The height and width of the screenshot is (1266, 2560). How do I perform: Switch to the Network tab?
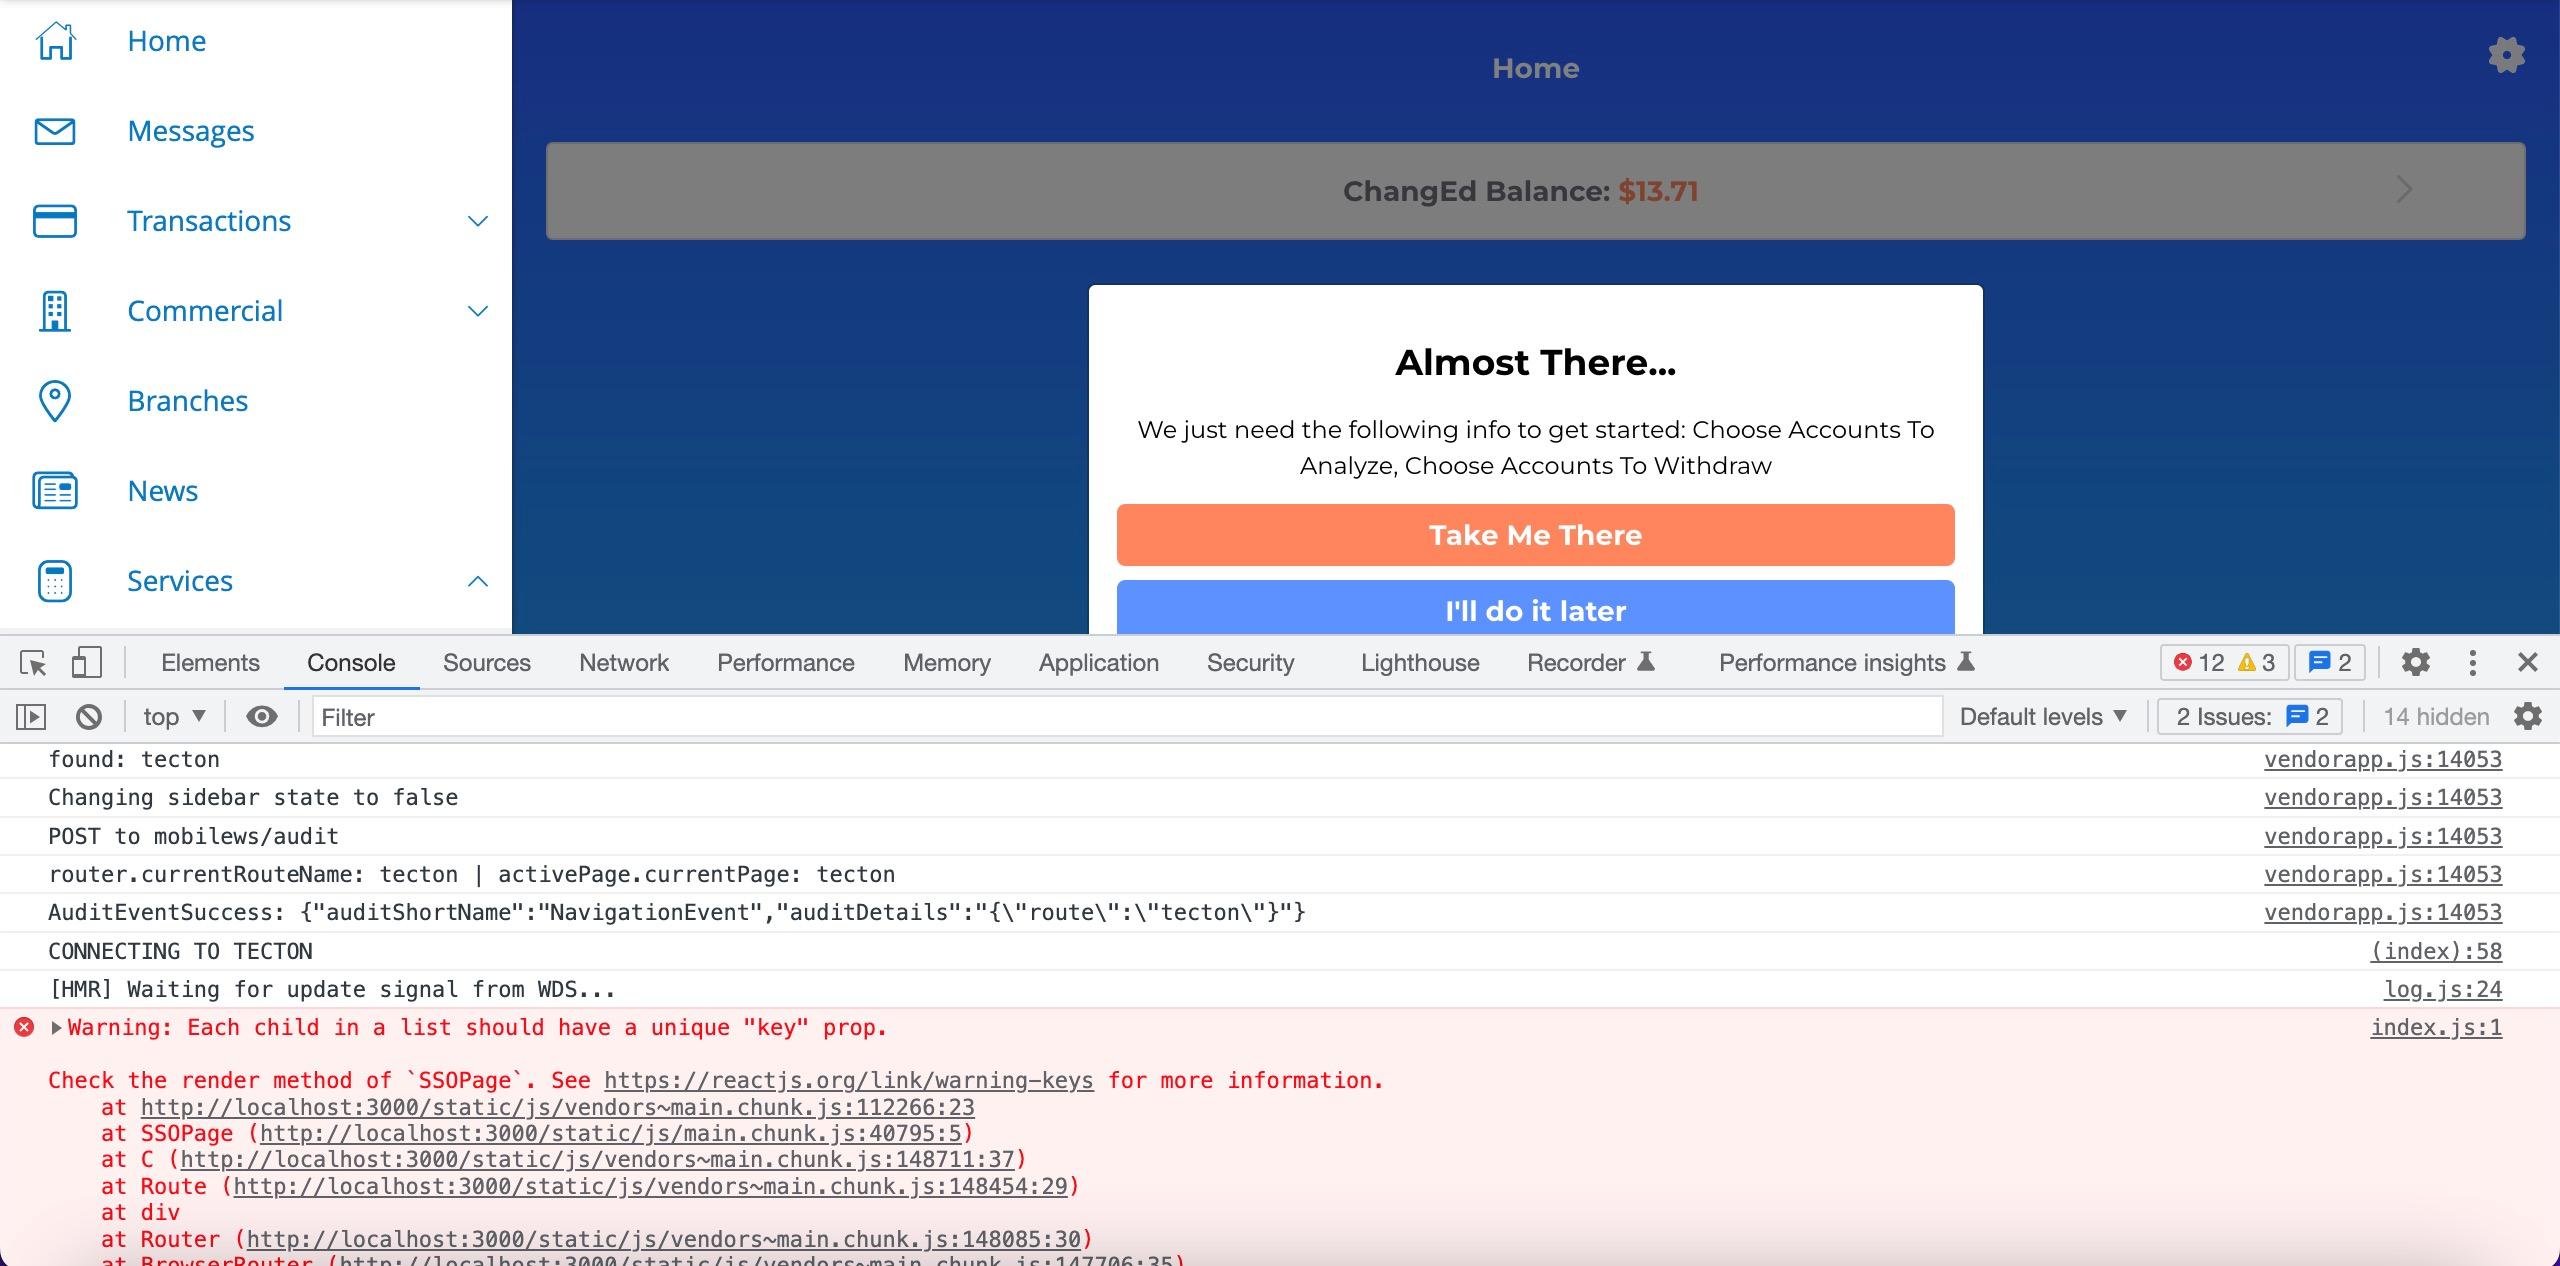click(x=624, y=663)
